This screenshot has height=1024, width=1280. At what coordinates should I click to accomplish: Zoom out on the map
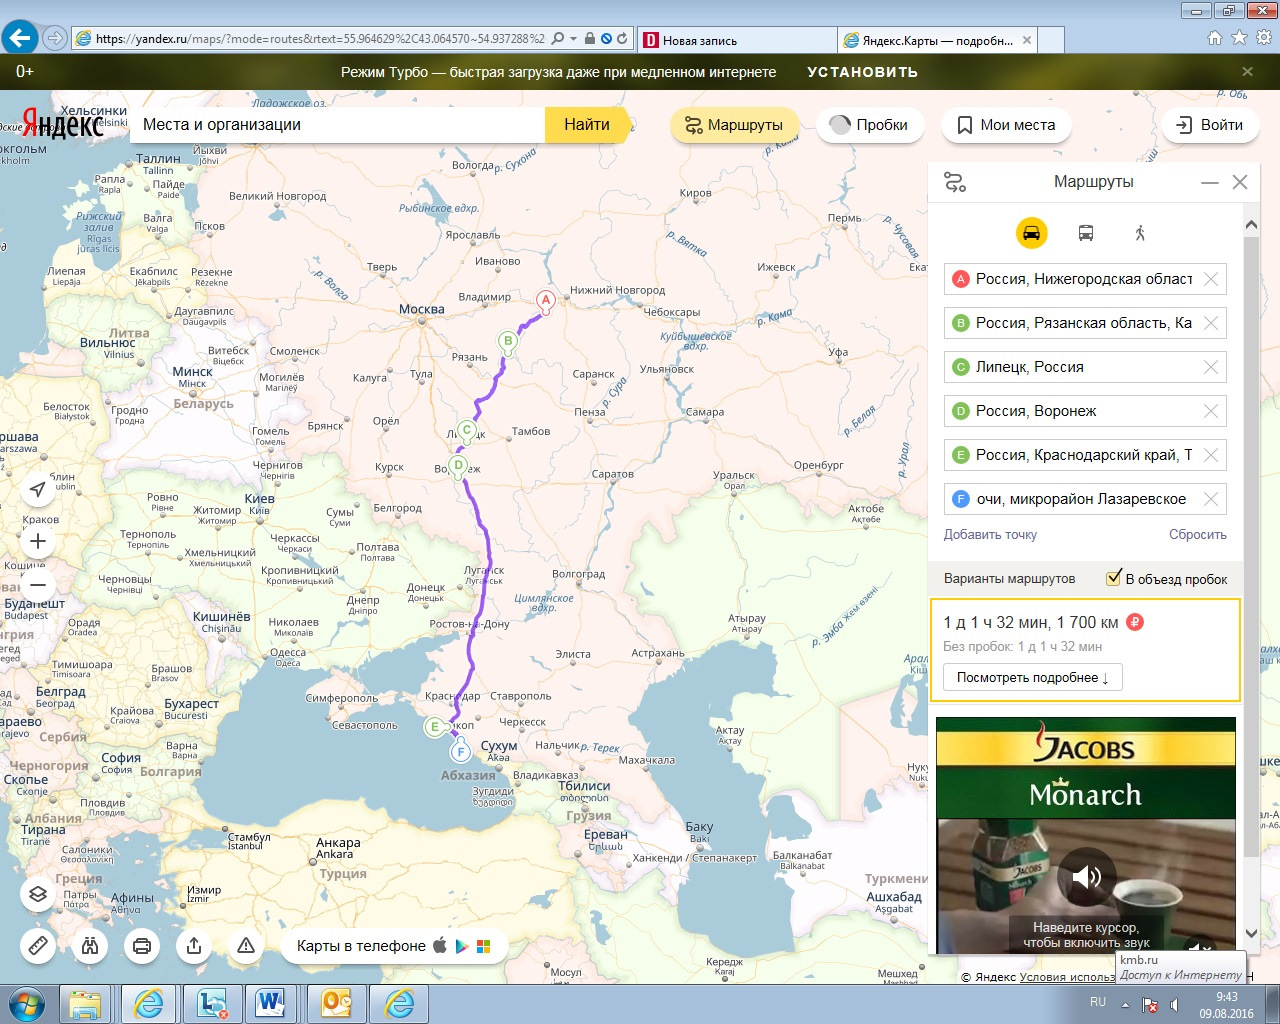click(x=38, y=585)
